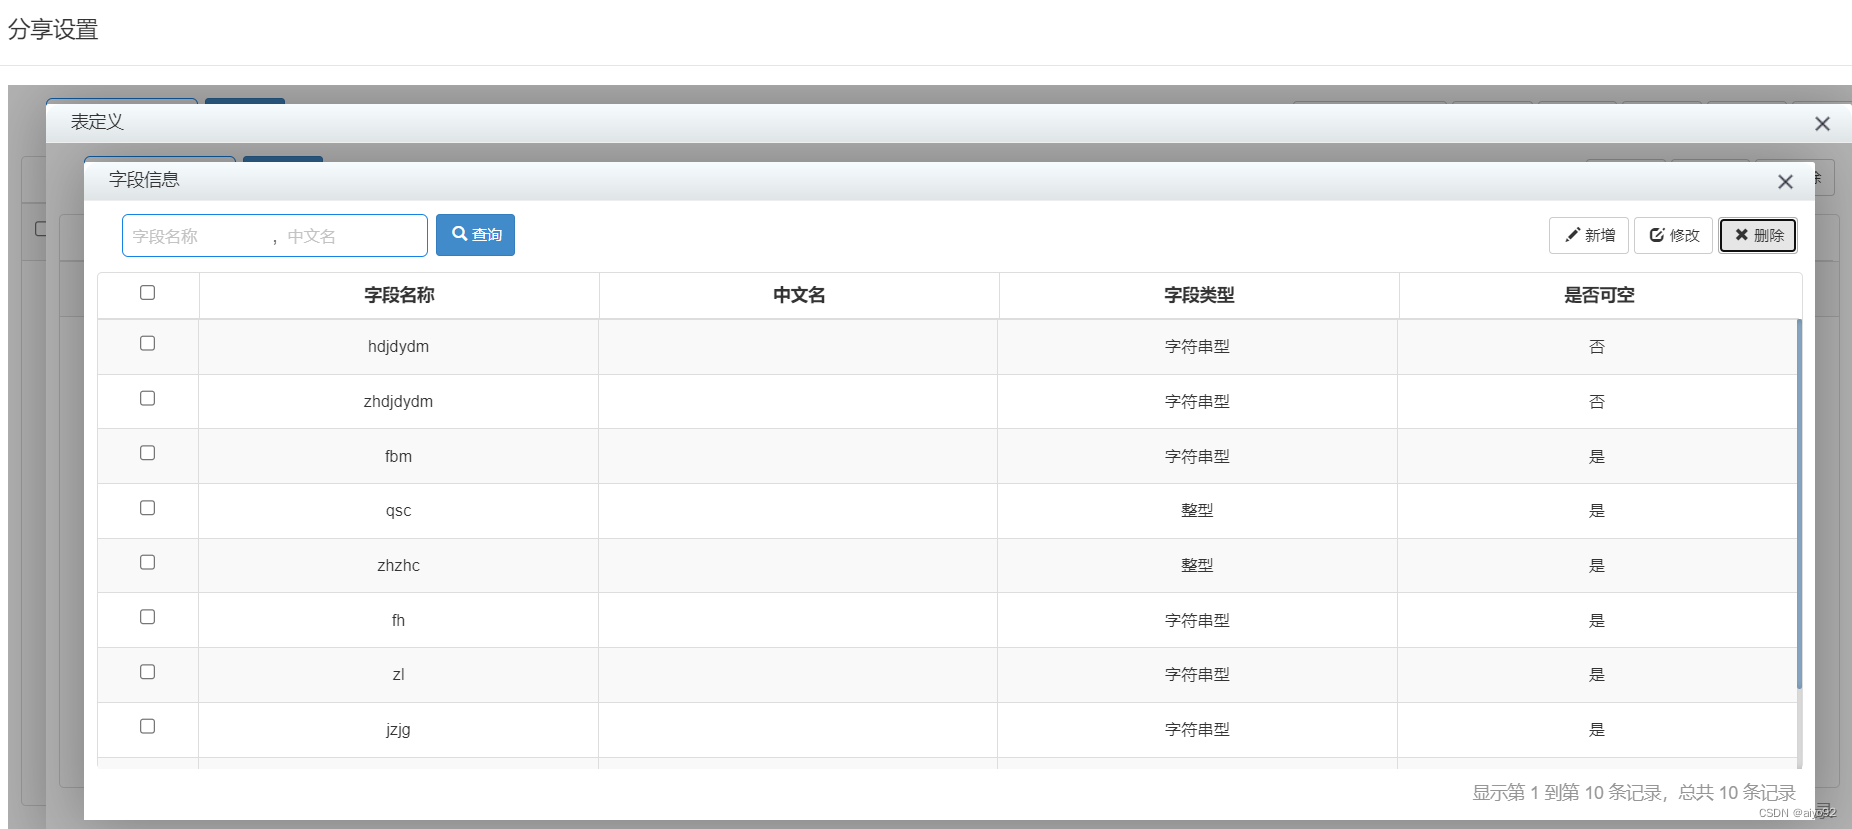Select the fbm field name cell
This screenshot has height=829, width=1852.
(x=398, y=456)
